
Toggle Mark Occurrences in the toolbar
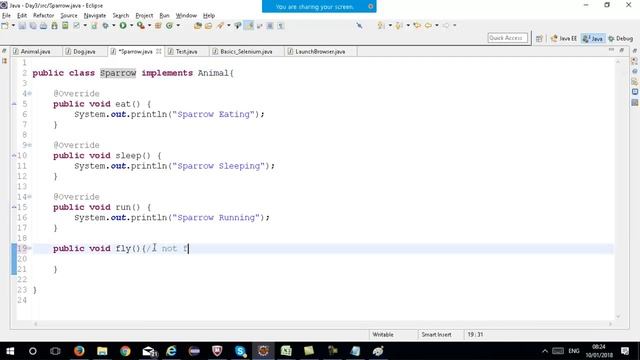click(x=249, y=26)
